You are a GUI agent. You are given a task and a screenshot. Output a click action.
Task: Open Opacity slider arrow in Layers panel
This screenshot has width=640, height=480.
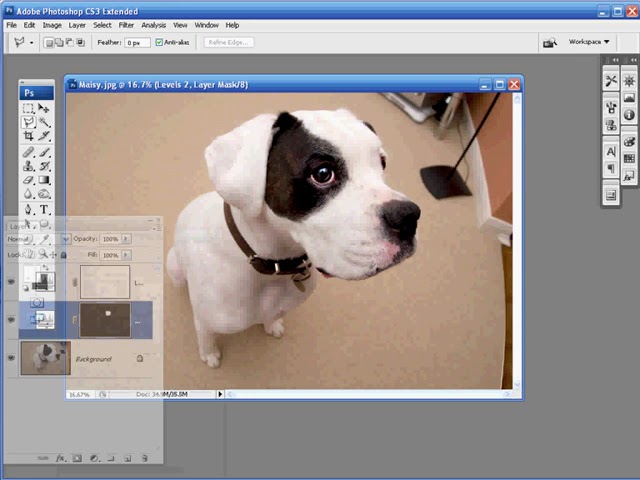click(126, 238)
